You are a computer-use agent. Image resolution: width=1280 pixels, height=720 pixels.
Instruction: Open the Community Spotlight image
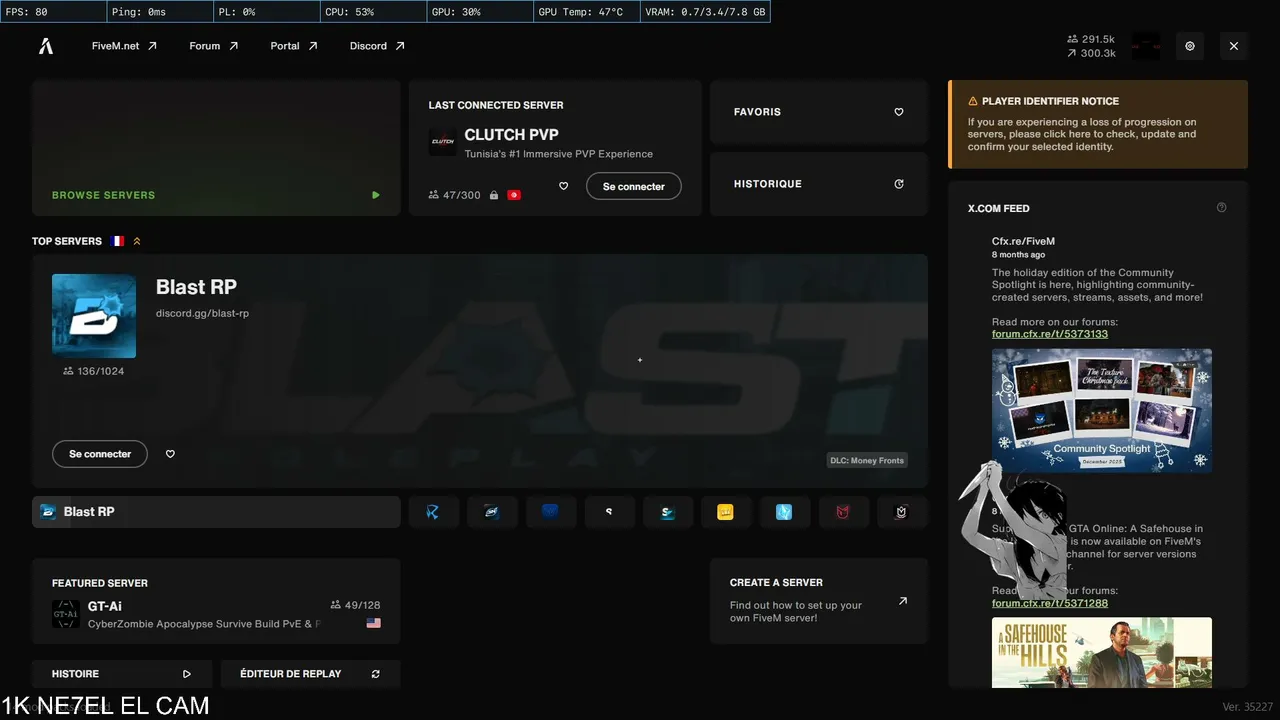(1102, 410)
